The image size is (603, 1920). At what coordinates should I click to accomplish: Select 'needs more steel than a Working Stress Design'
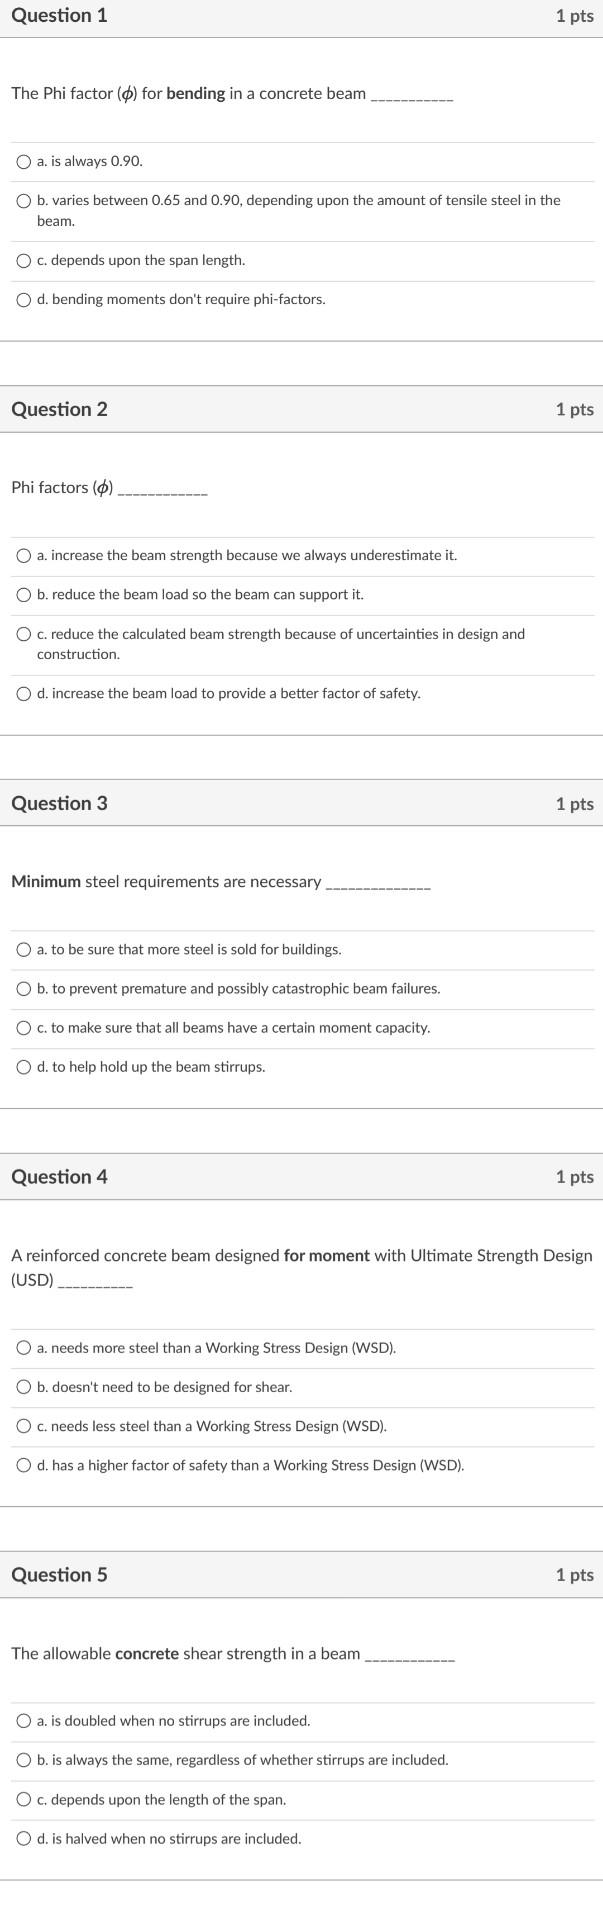[x=22, y=1347]
